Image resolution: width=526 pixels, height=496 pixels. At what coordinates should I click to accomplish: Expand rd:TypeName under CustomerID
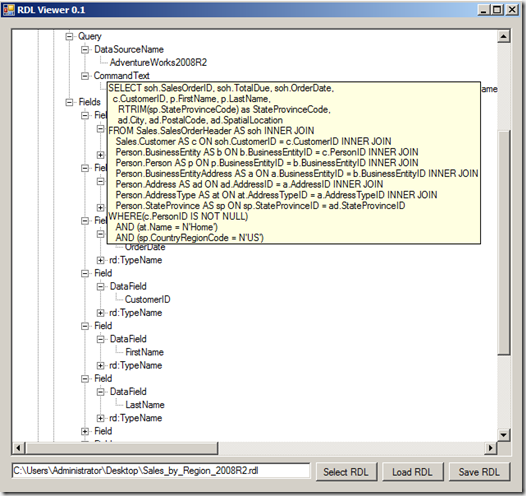tap(100, 313)
